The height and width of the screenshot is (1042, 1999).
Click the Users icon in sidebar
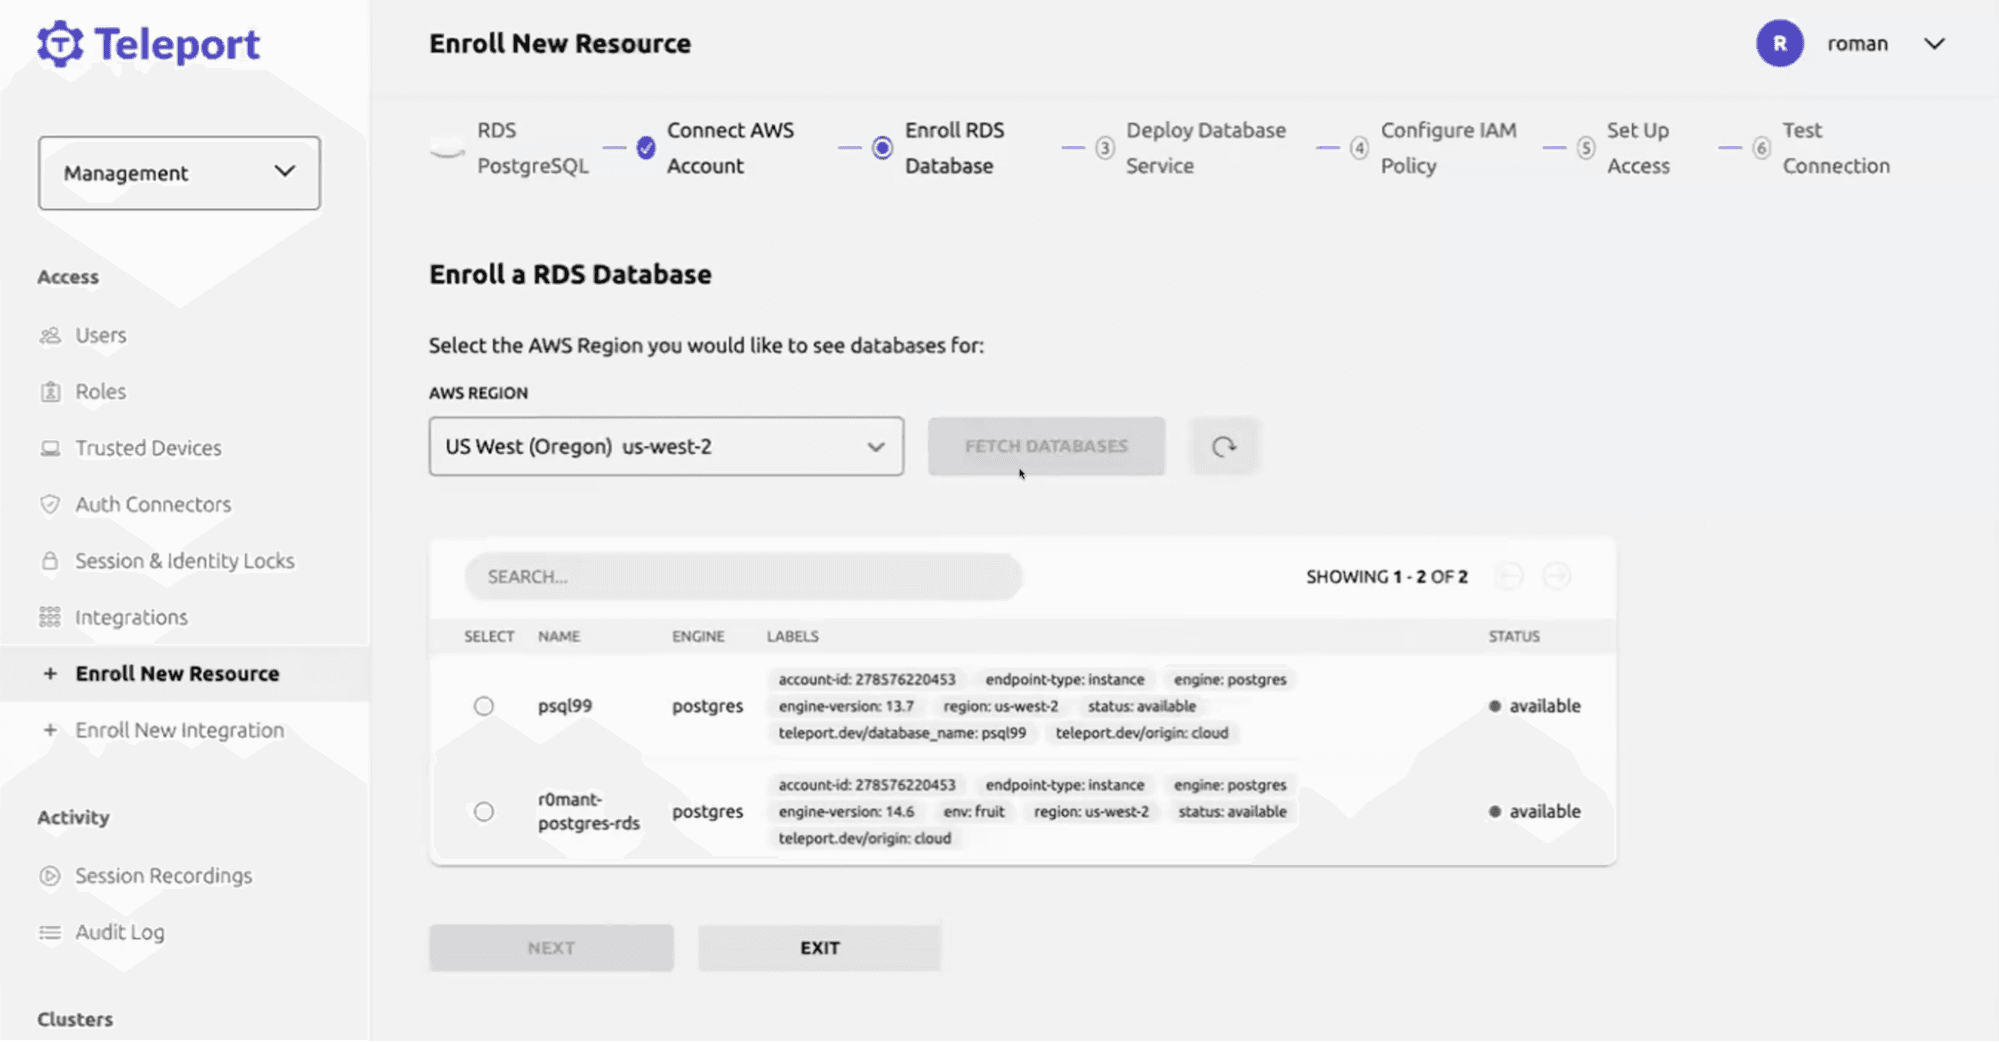coord(50,336)
